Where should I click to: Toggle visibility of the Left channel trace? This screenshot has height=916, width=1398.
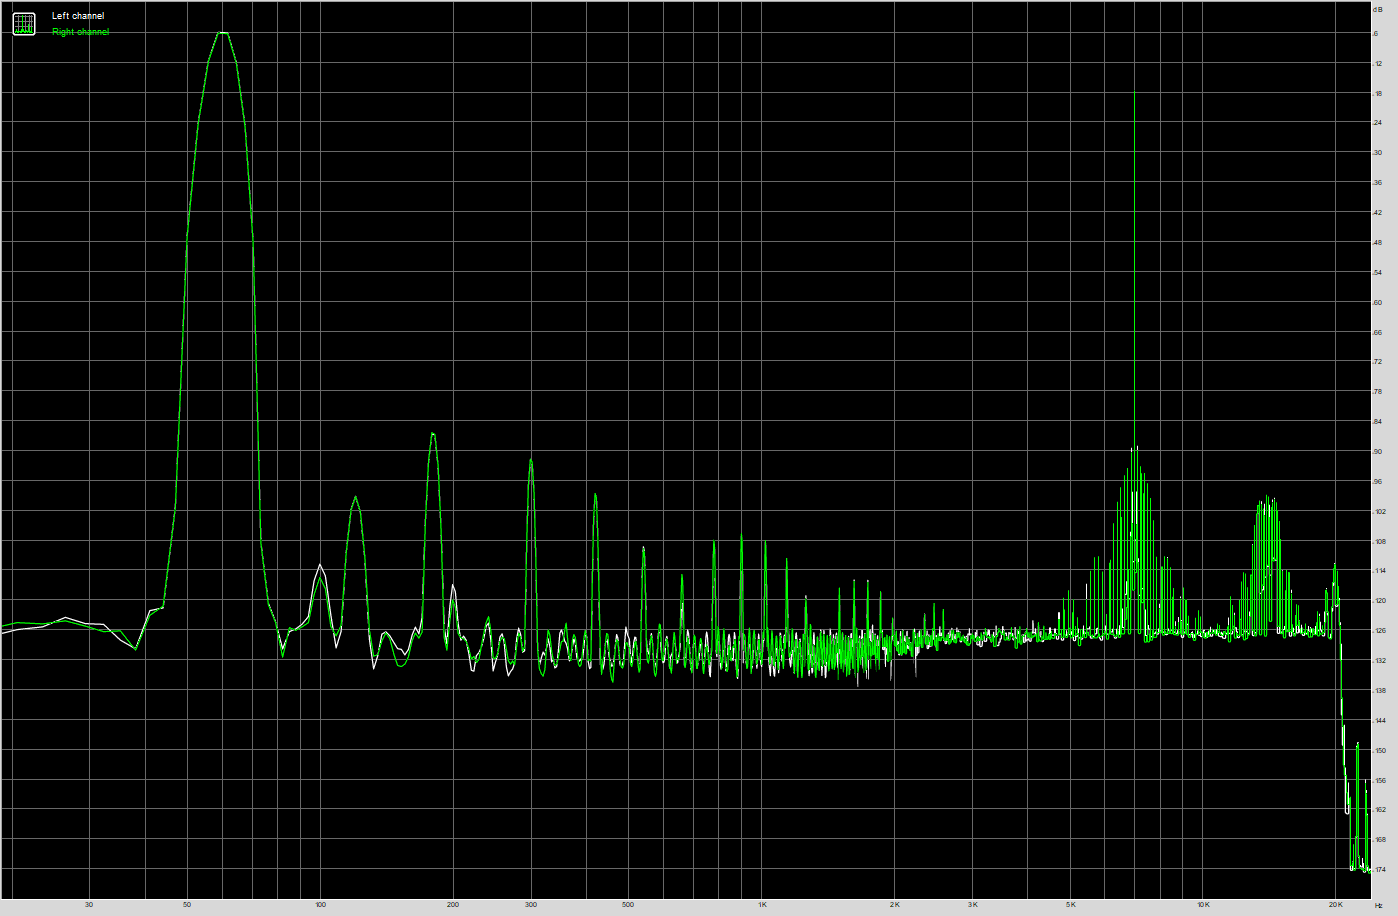point(79,14)
